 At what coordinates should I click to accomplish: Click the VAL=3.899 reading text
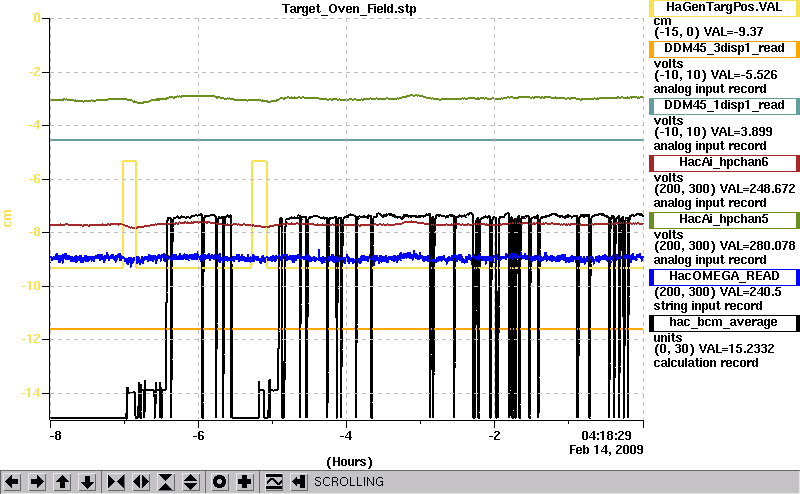point(741,132)
